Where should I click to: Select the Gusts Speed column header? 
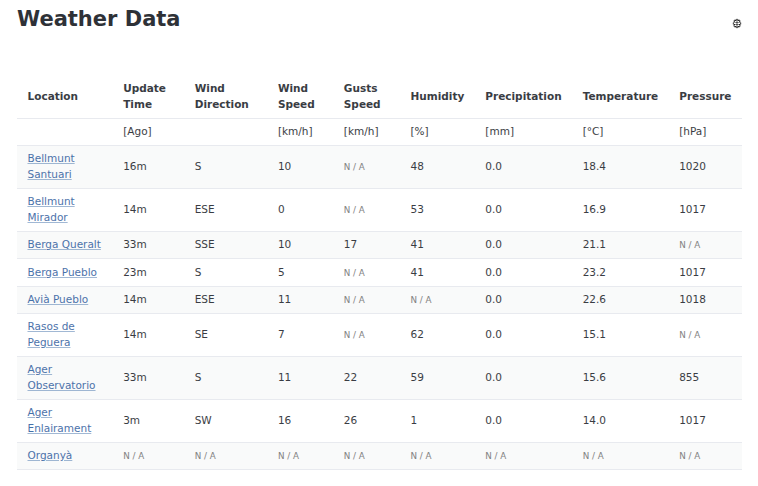coord(361,96)
